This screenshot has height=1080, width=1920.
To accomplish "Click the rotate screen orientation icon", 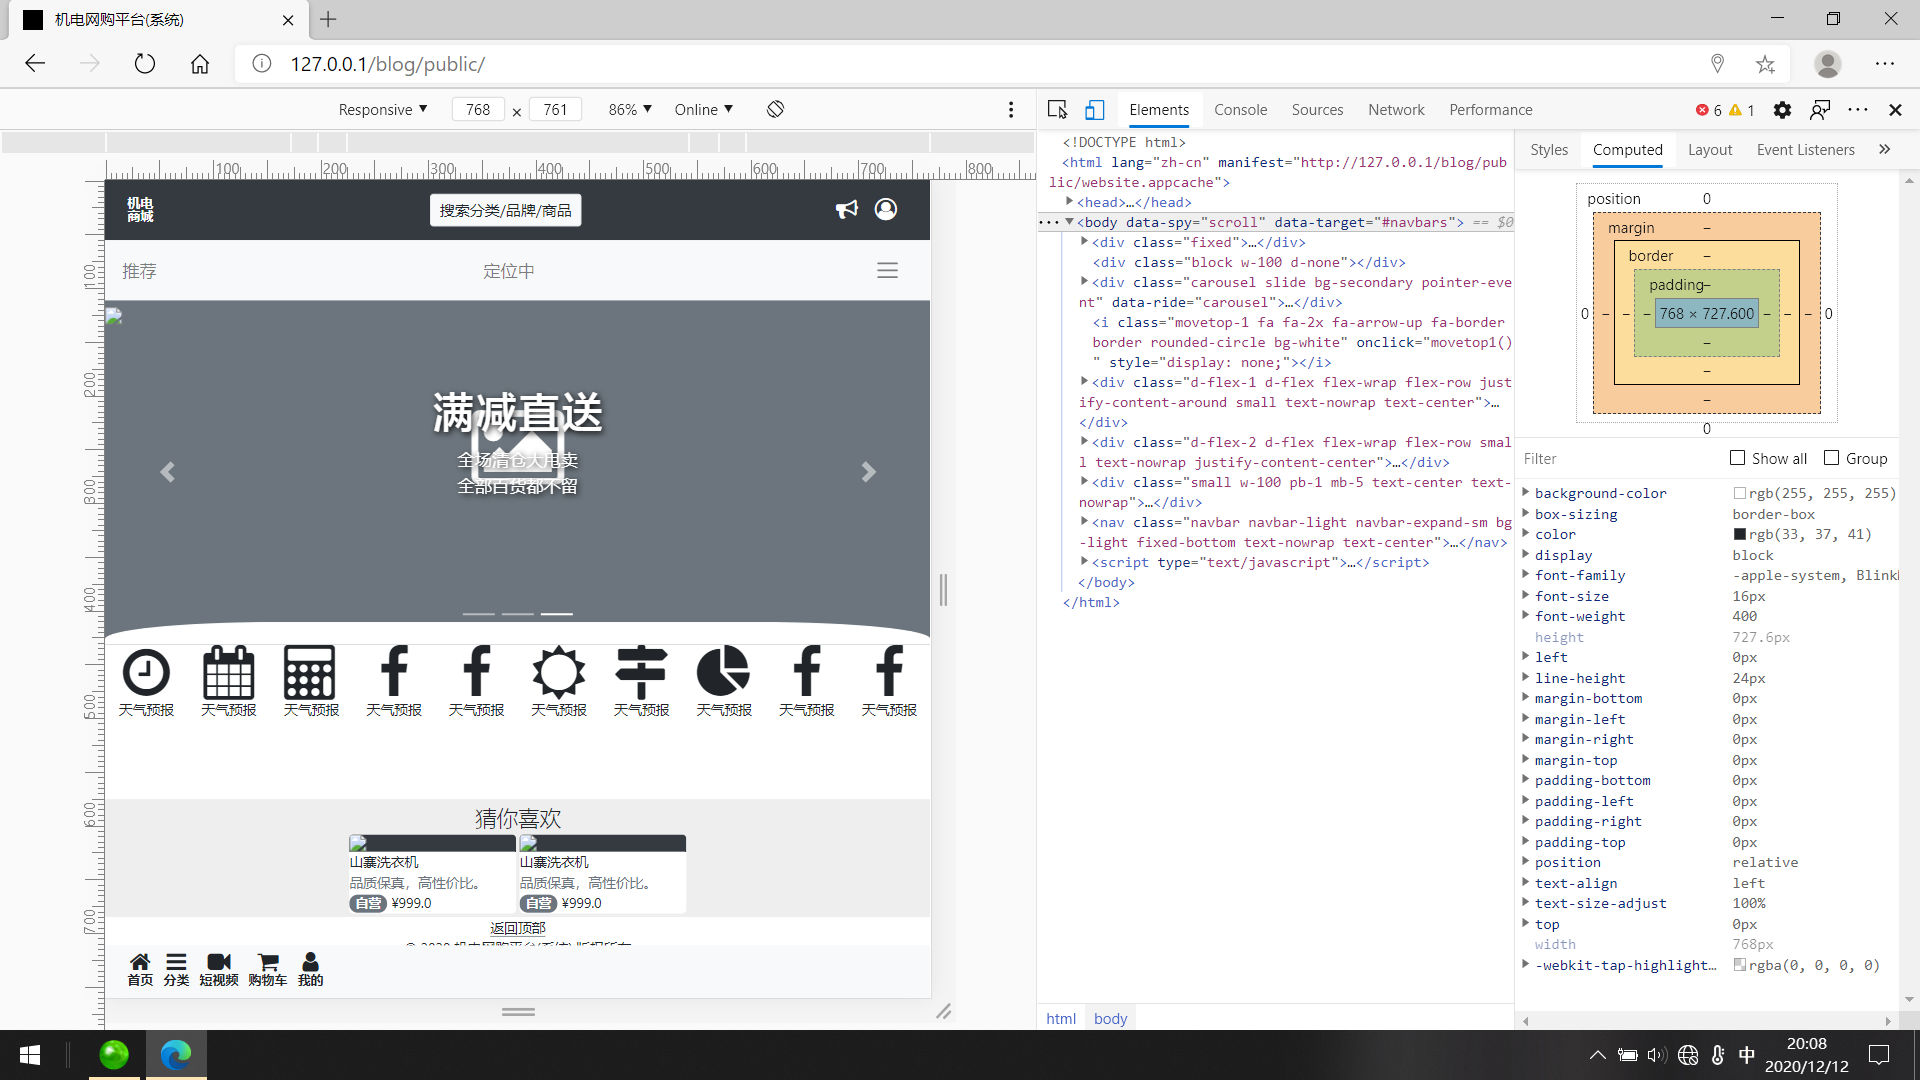I will tap(775, 109).
